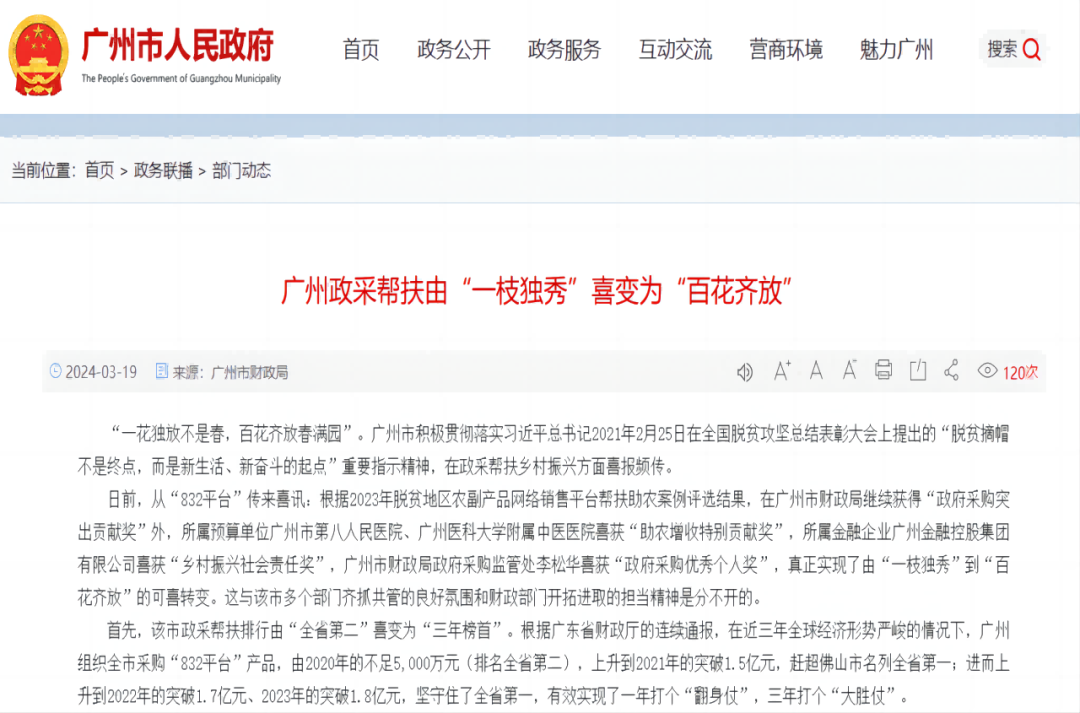Decrease font size with A- icon
This screenshot has height=713, width=1080.
(849, 371)
